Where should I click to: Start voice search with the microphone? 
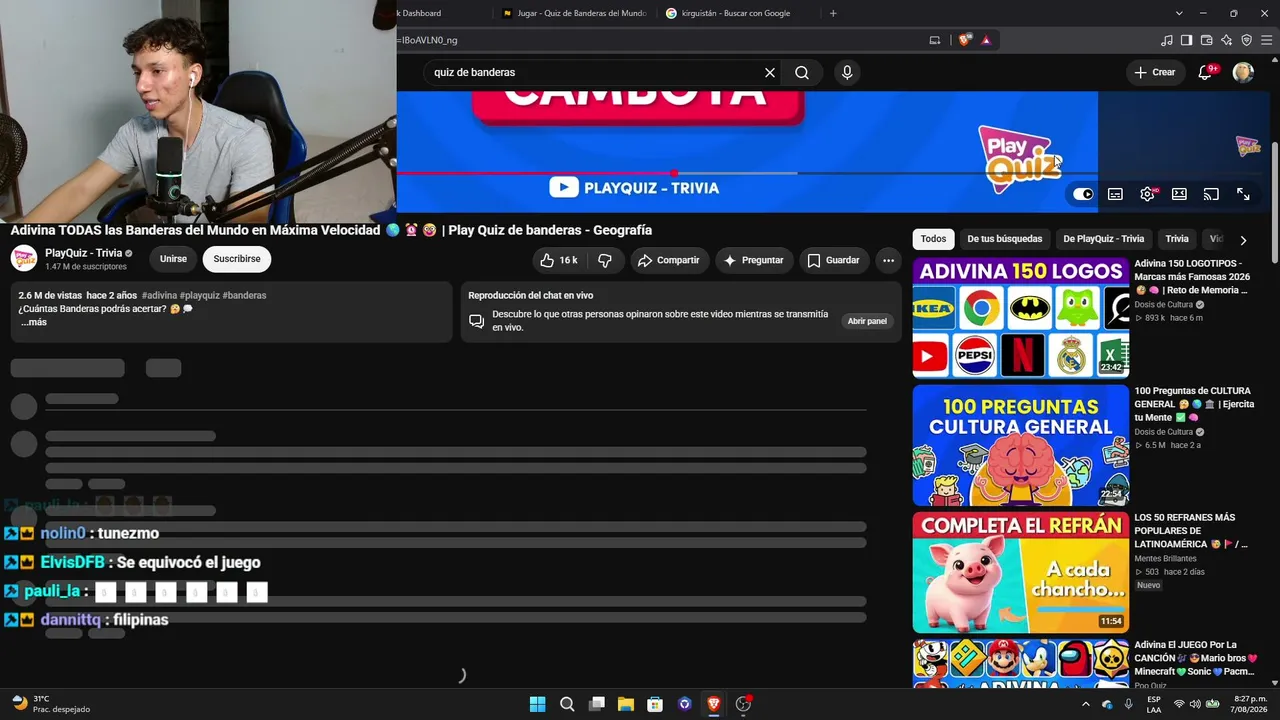(x=847, y=73)
